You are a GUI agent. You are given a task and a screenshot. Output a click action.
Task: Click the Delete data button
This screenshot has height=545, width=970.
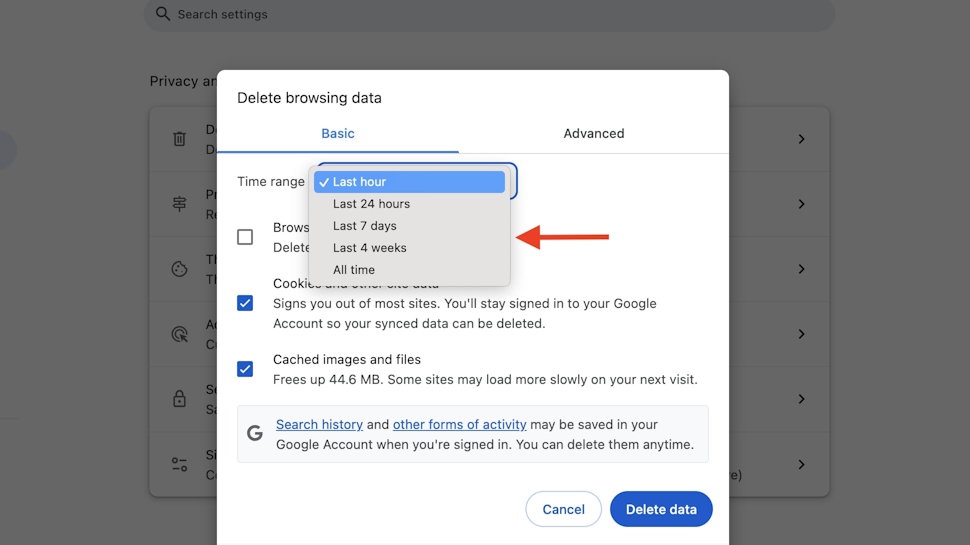pos(661,509)
